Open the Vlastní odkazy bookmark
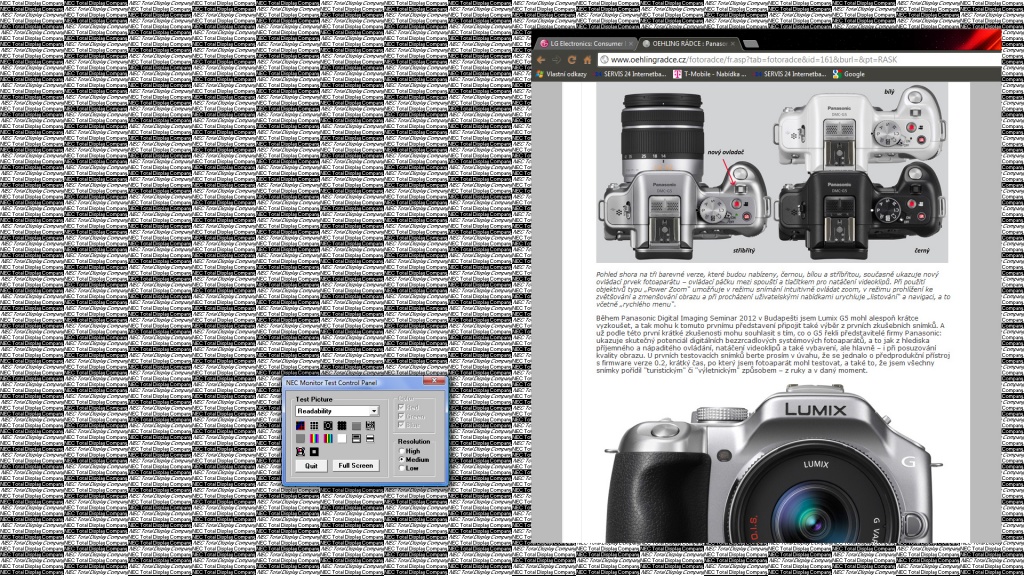 (562, 74)
